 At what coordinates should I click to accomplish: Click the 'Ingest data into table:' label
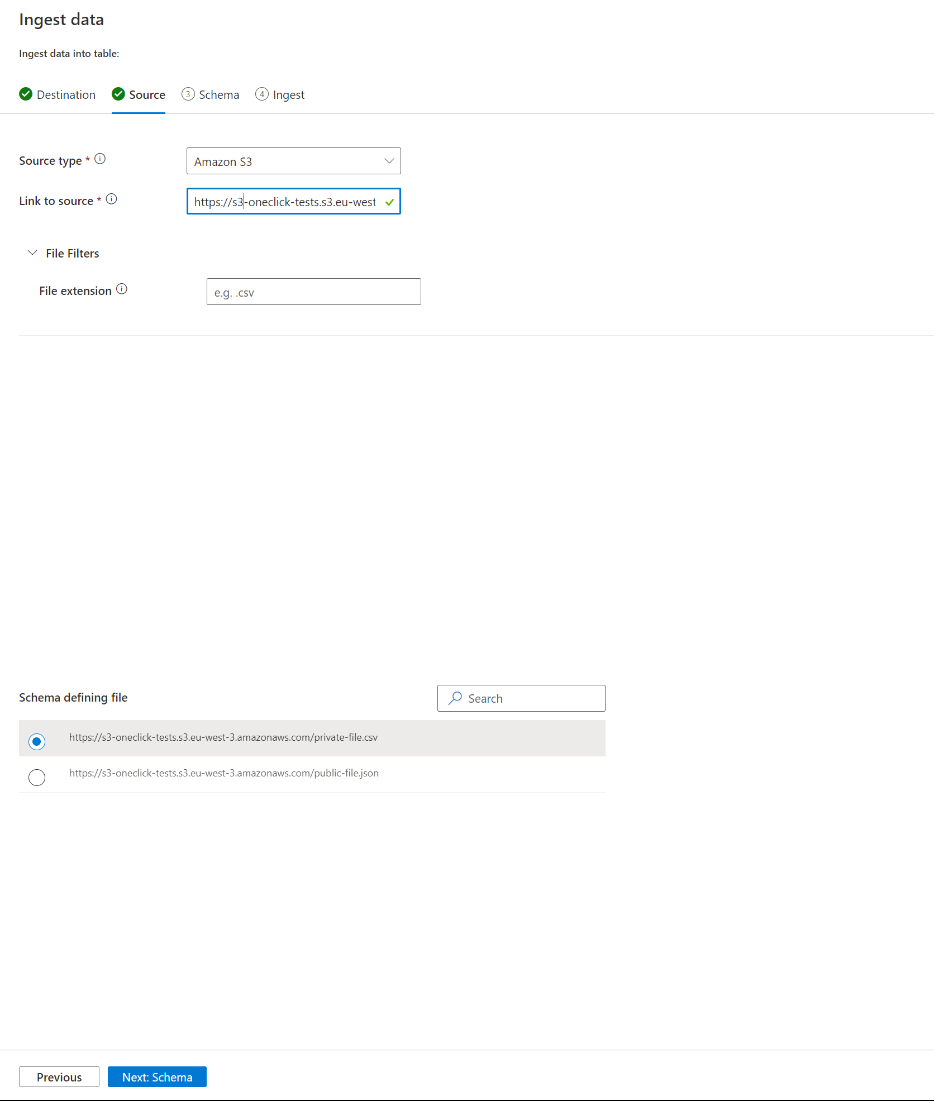pyautogui.click(x=69, y=53)
